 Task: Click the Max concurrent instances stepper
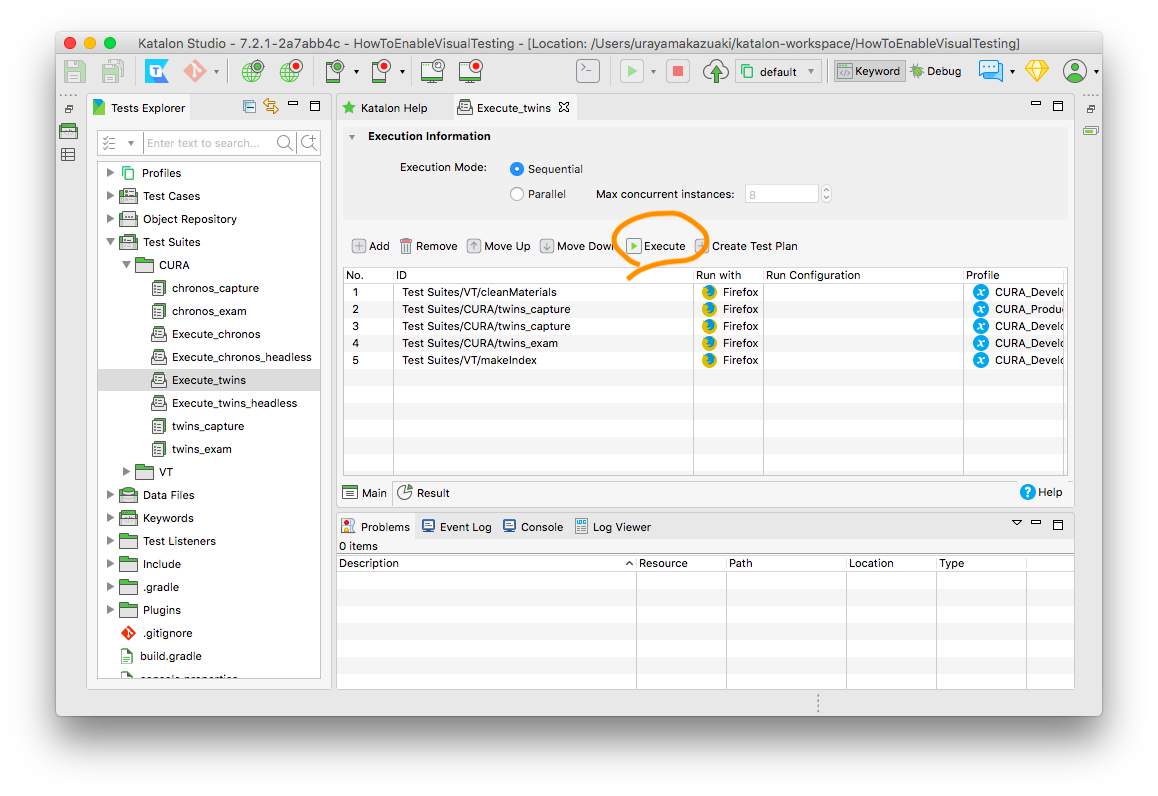826,194
